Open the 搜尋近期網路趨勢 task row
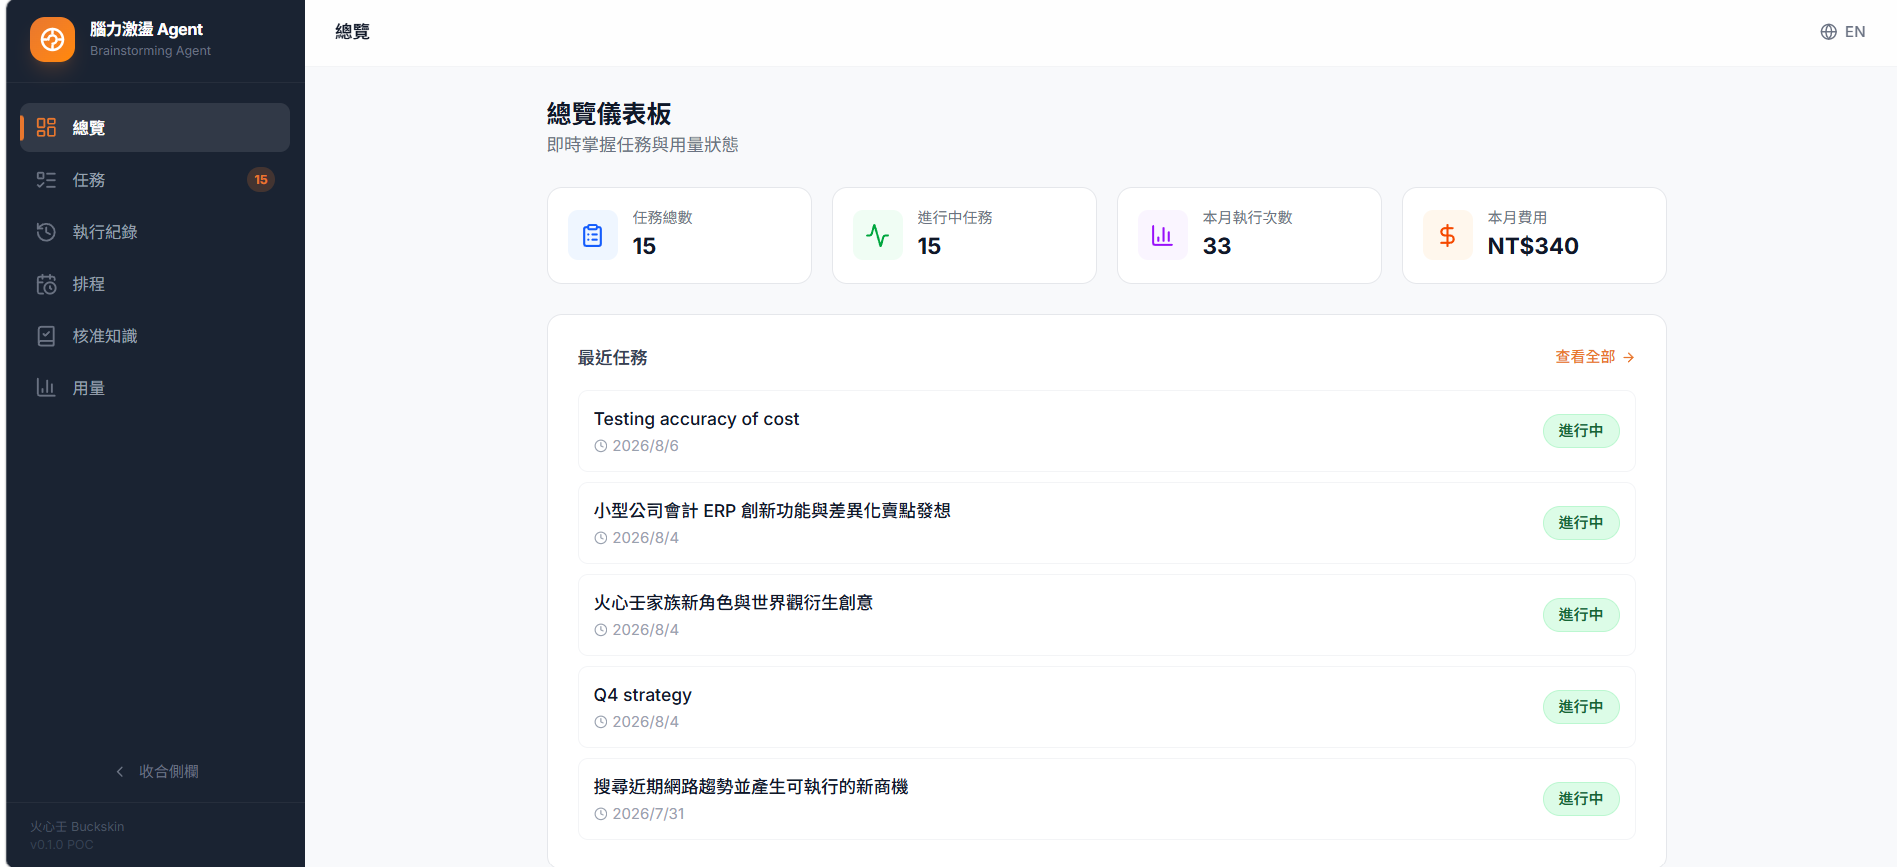1897x867 pixels. [1106, 799]
